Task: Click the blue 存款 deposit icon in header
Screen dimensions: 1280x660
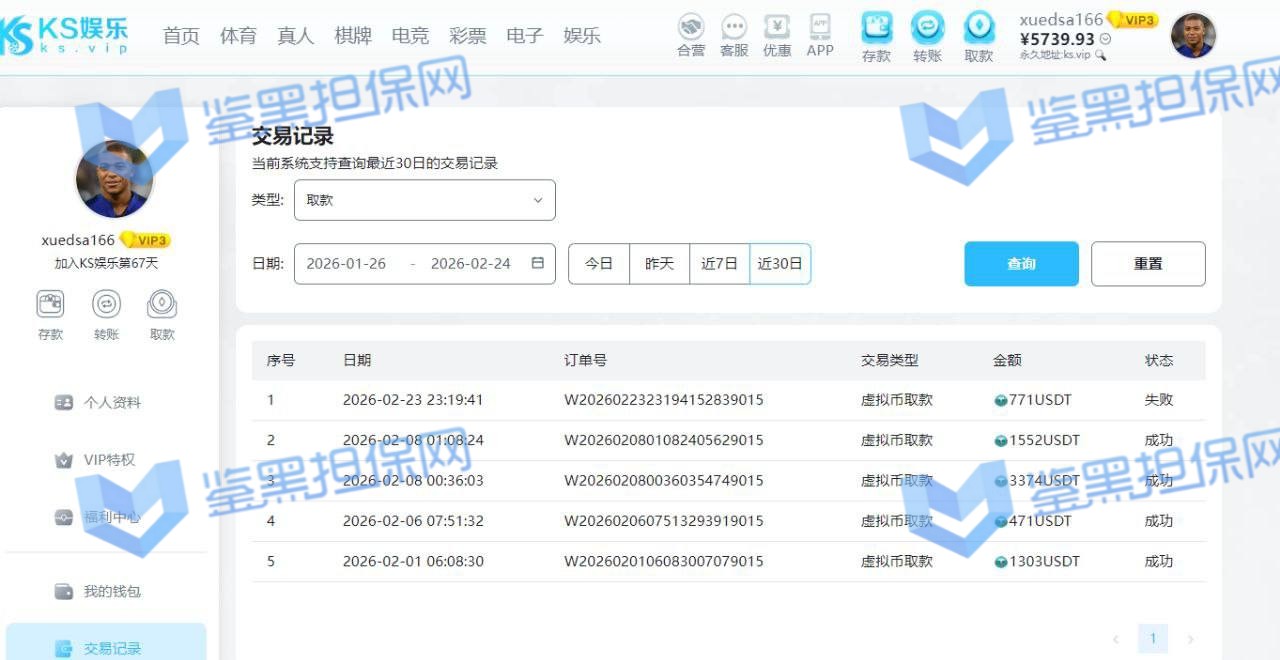Action: (876, 28)
